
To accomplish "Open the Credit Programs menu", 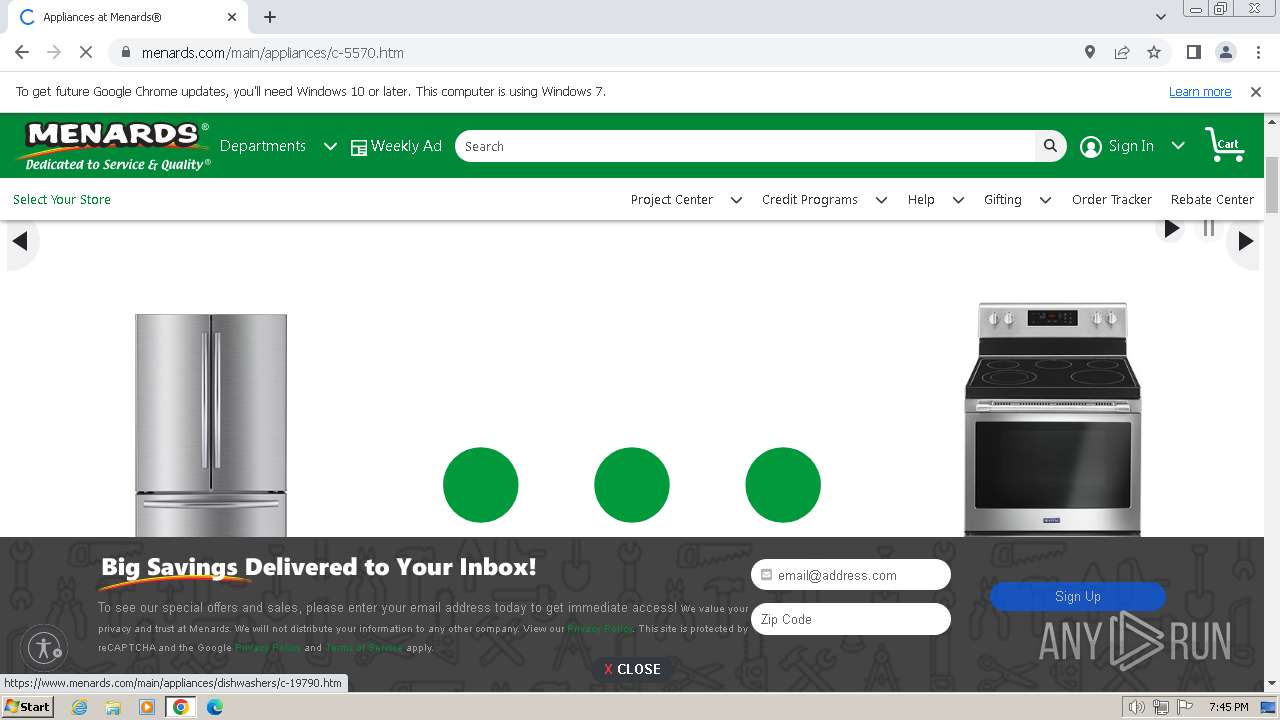I will [x=810, y=199].
